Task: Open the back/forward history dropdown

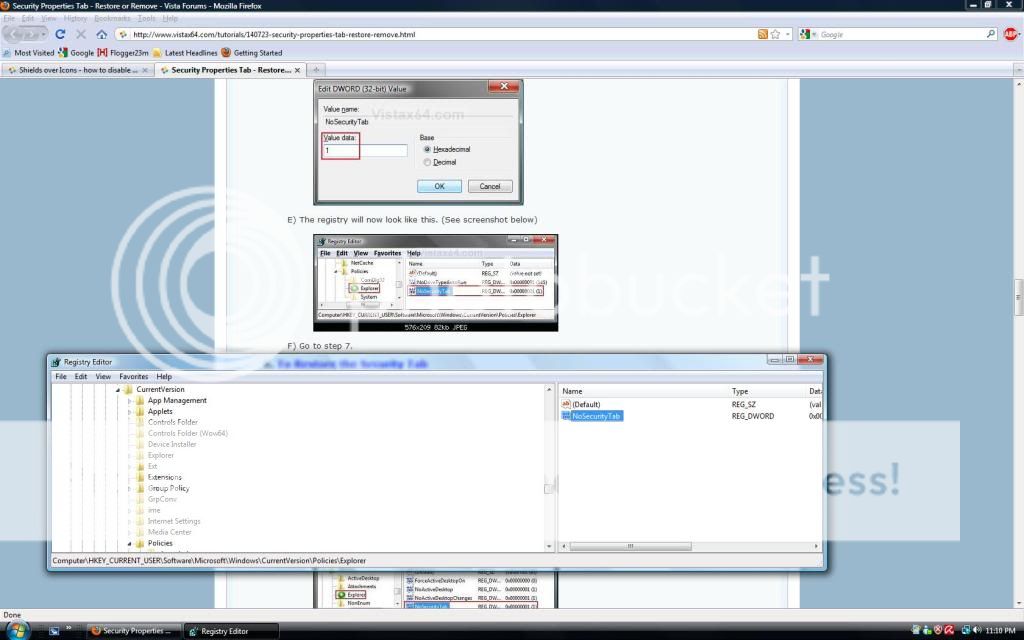Action: point(44,34)
